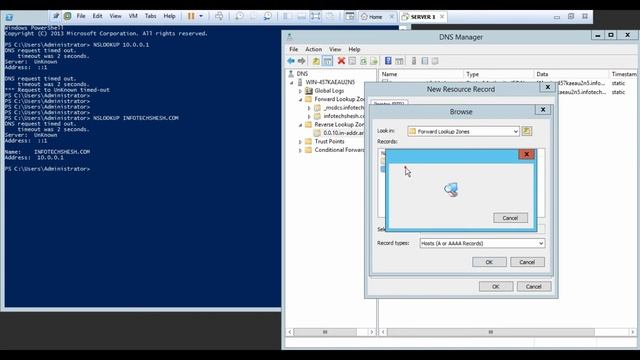Click the up-one-level folder icon in DNS Manager
The height and width of the screenshot is (360, 640).
316,61
